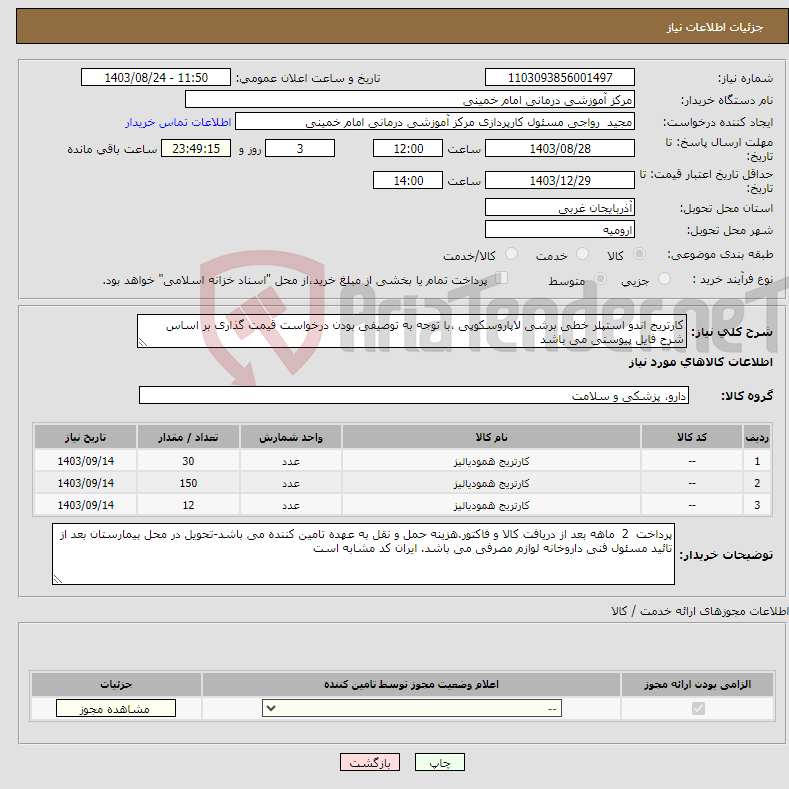Click the remaining days field showing 3
789x789 pixels.
300,148
